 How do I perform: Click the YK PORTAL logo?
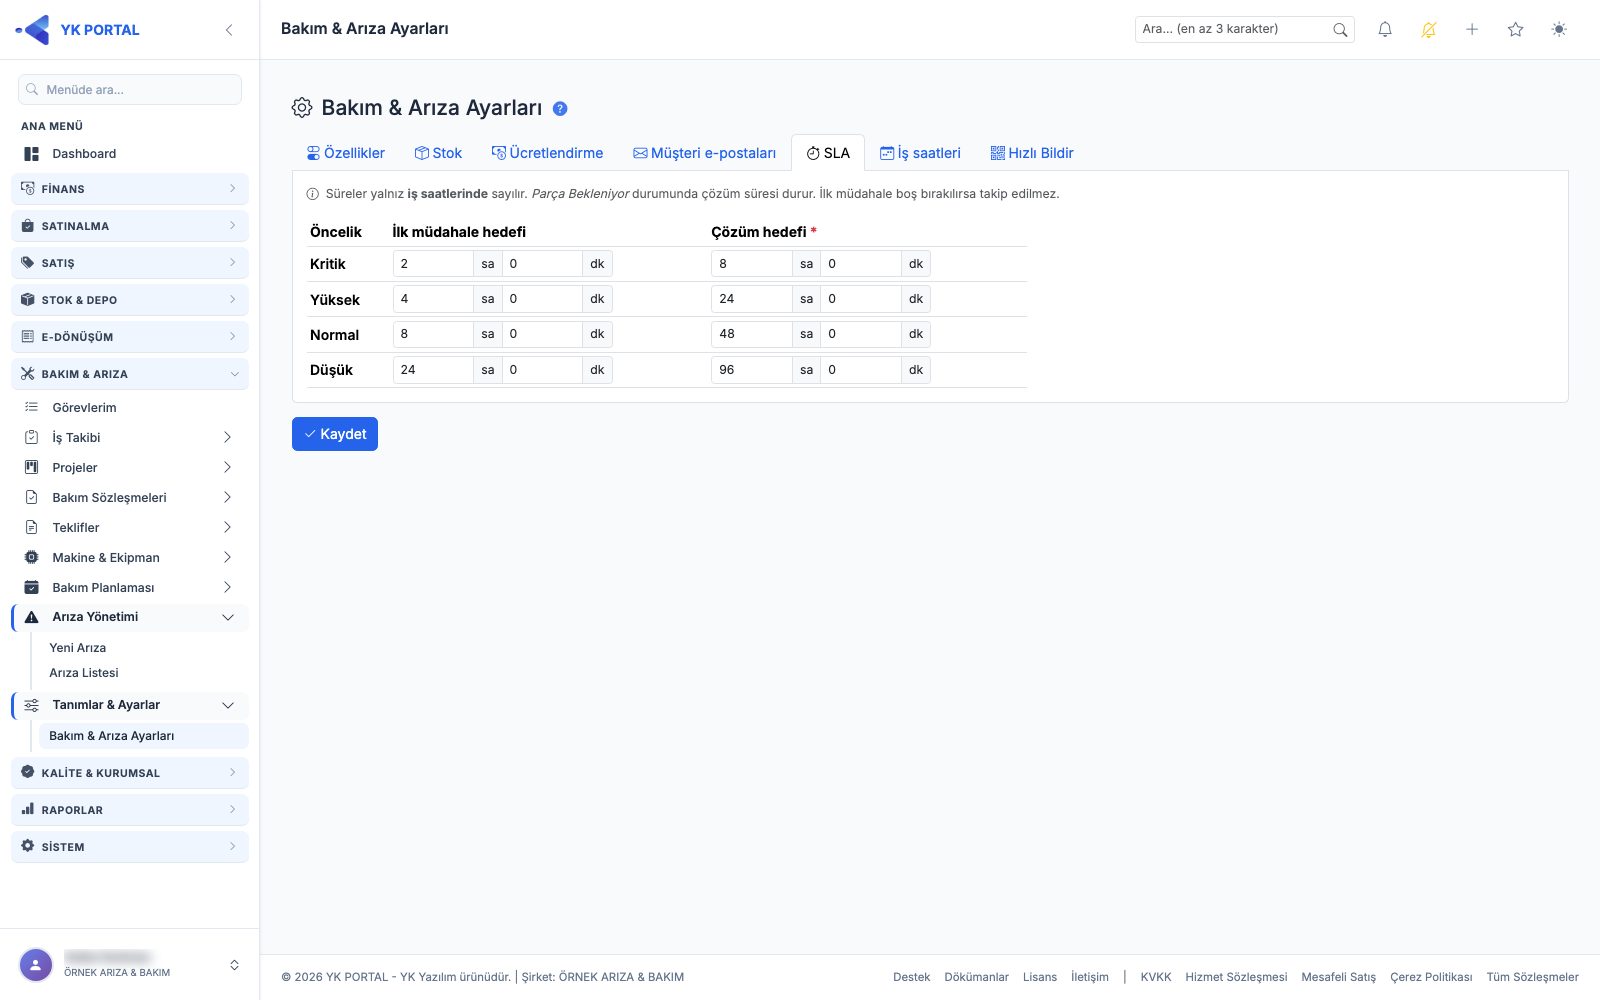click(x=77, y=30)
